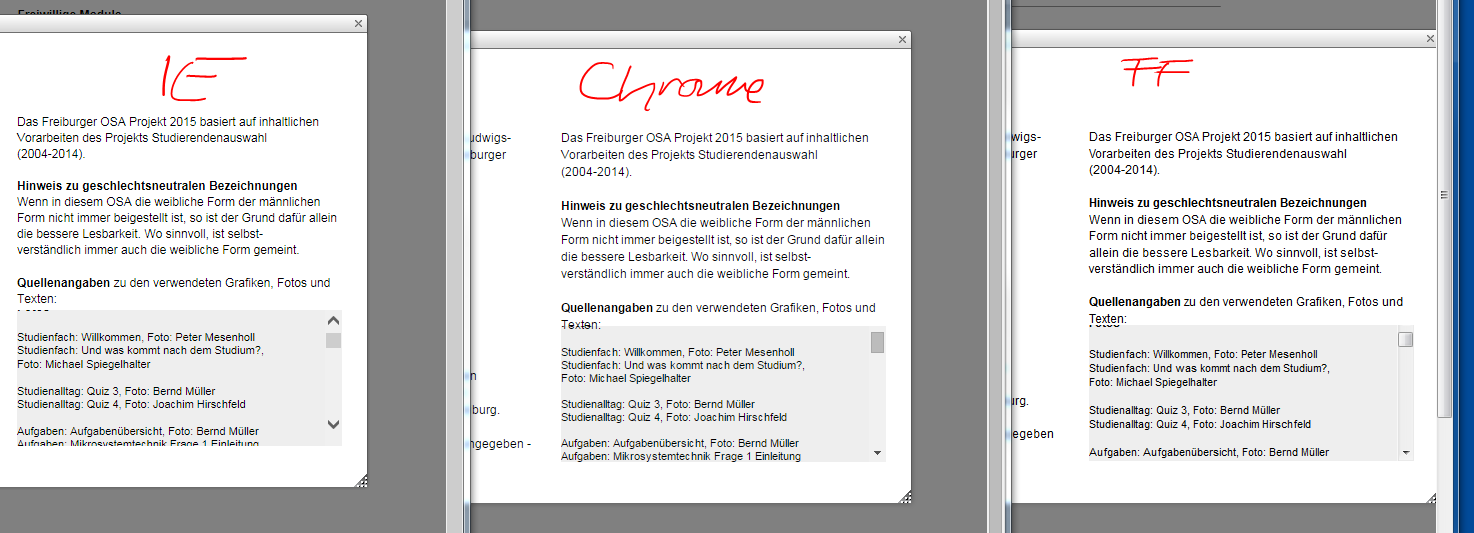Viewport: 1474px width, 533px height.
Task: Click 'Studienalltag: Quiz 4, Foto: Joachim Hirschfeld' in FF list
Action: [x=1200, y=424]
